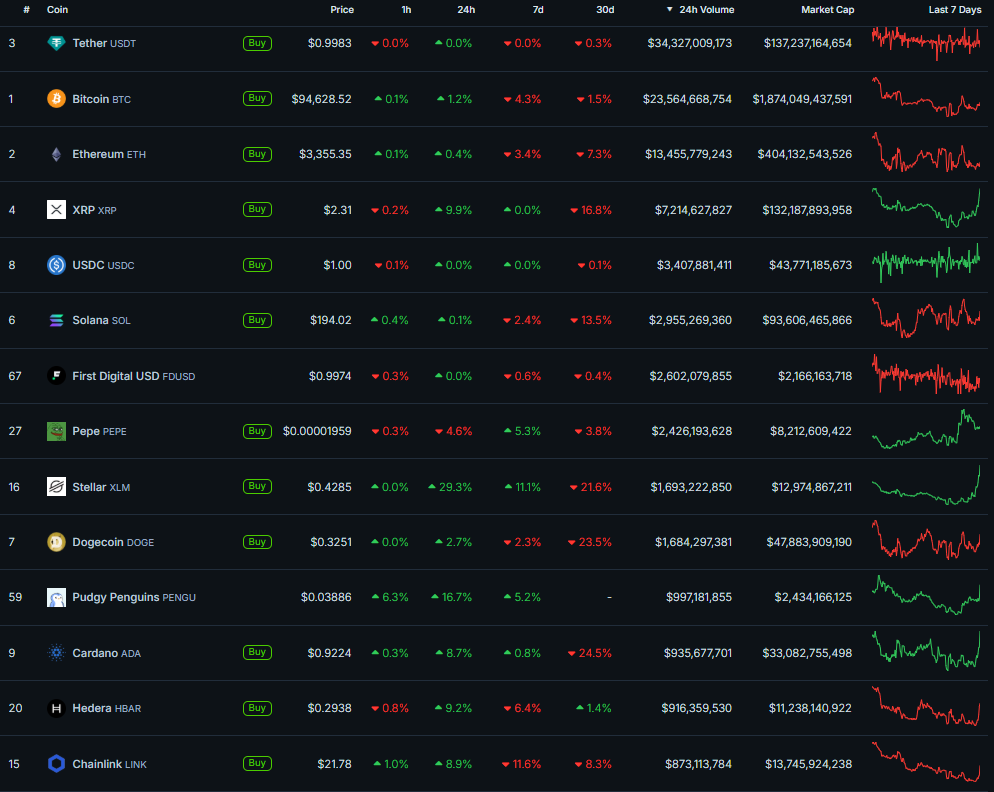Open the Bitcoin BTC coin page

pos(101,99)
